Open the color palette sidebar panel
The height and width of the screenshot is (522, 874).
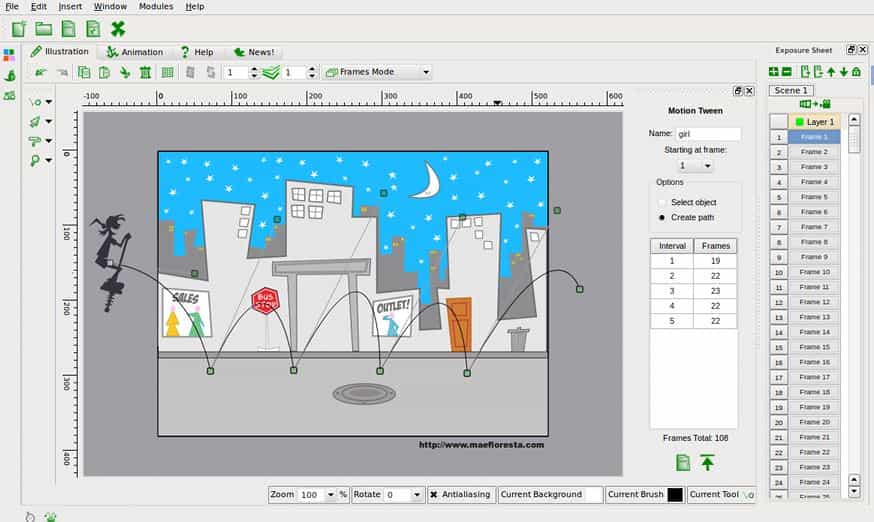coord(9,55)
